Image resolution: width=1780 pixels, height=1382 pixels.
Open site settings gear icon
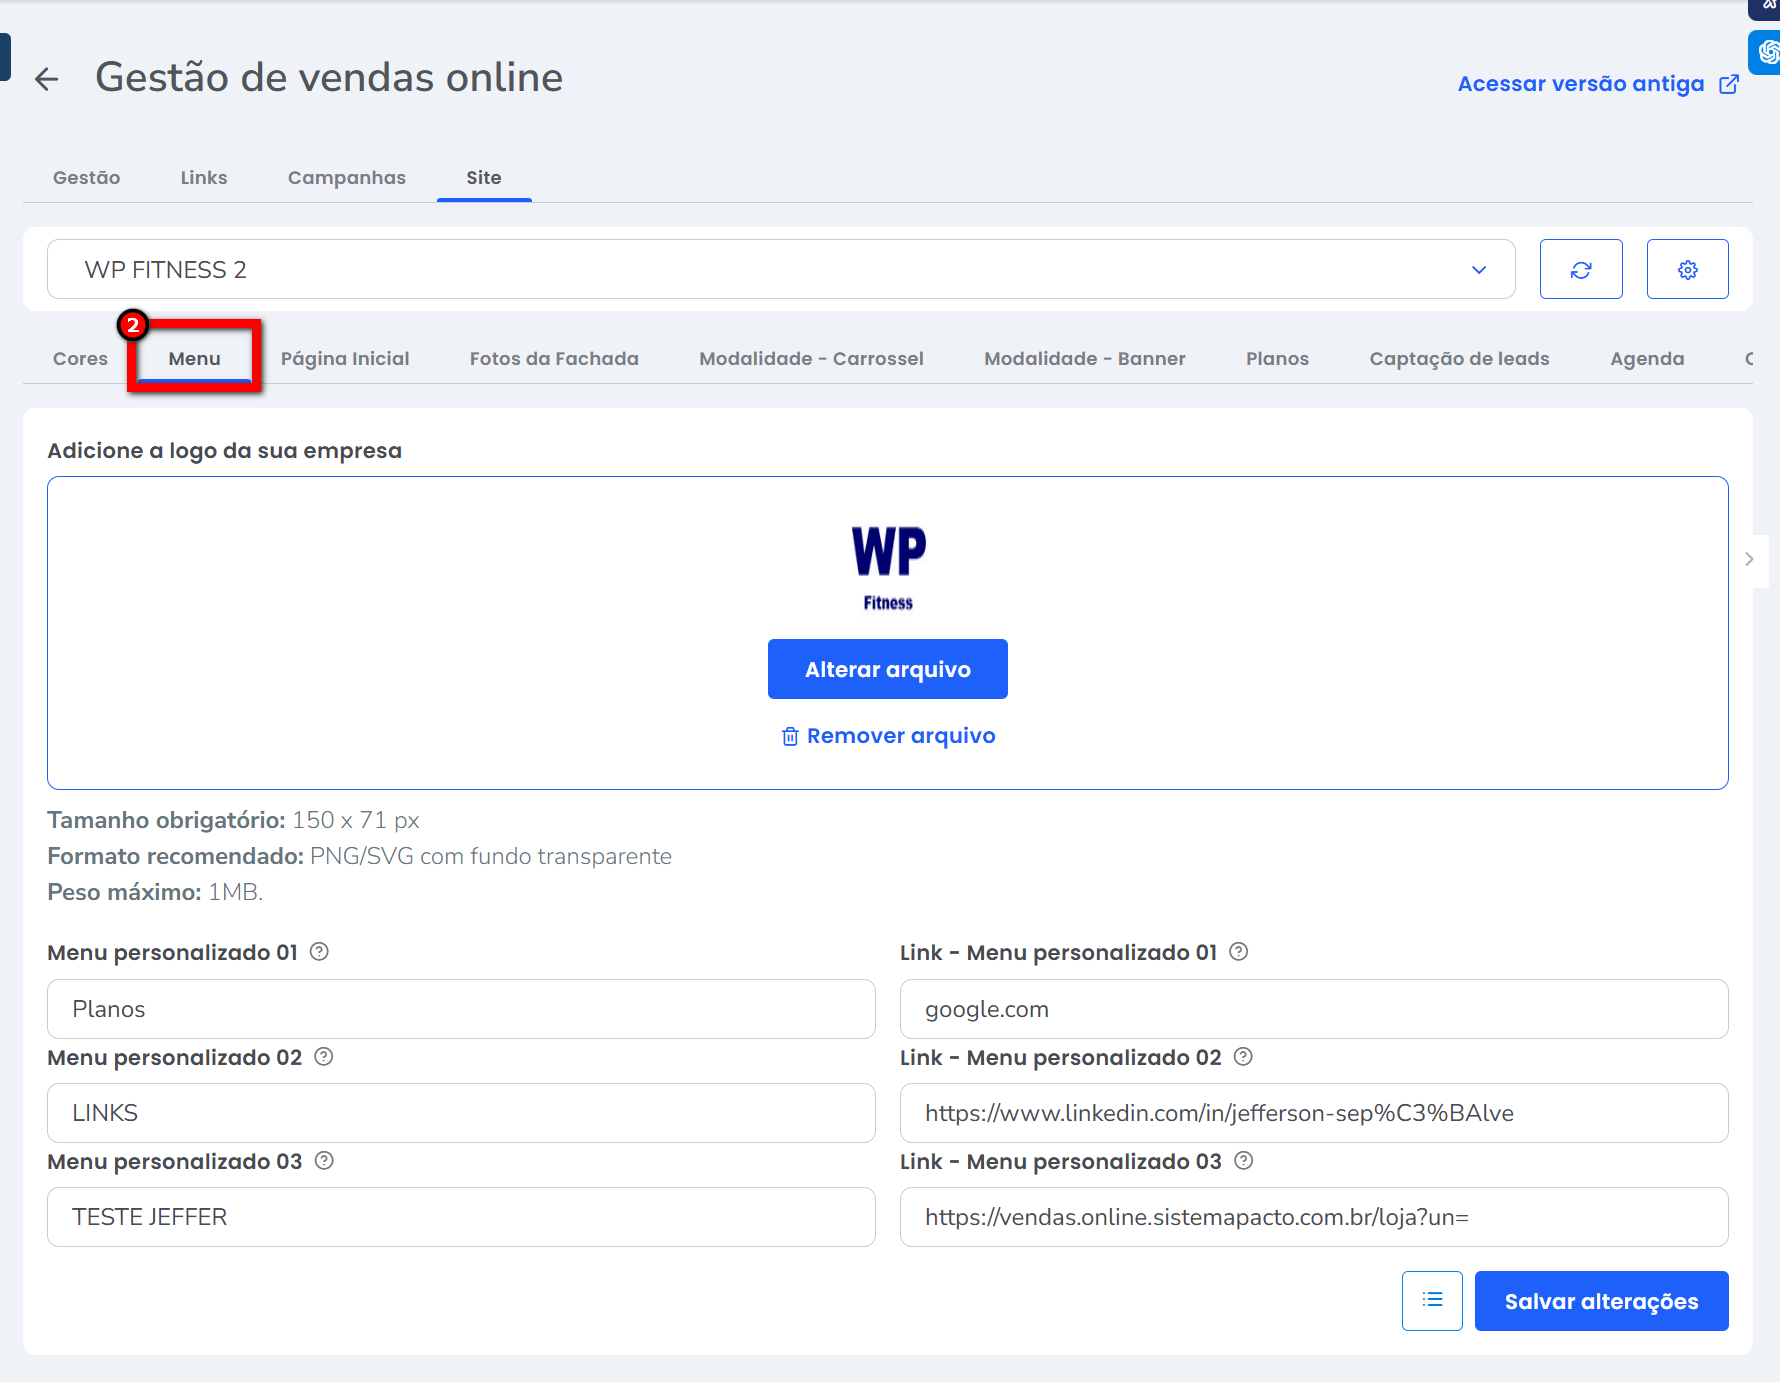pos(1687,270)
